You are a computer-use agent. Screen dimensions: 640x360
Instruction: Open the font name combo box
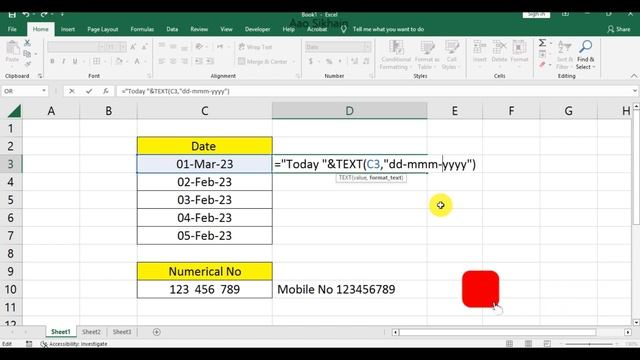77,47
